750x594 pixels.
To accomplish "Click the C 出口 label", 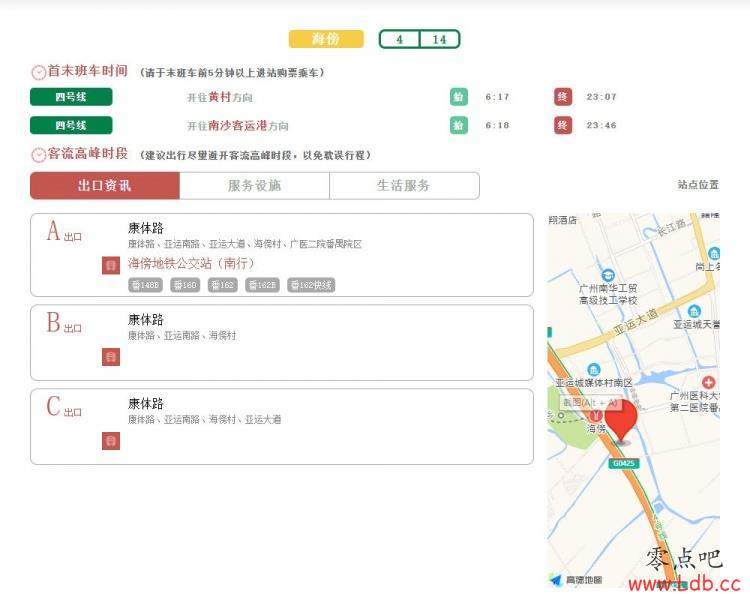I will (64, 407).
